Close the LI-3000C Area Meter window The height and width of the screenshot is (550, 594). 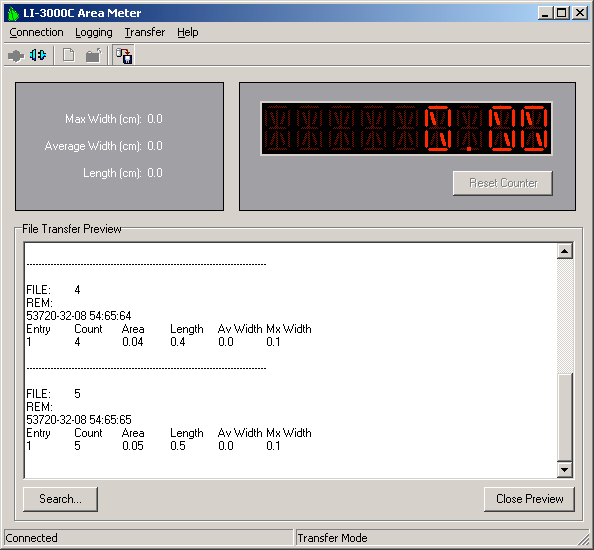(x=580, y=13)
